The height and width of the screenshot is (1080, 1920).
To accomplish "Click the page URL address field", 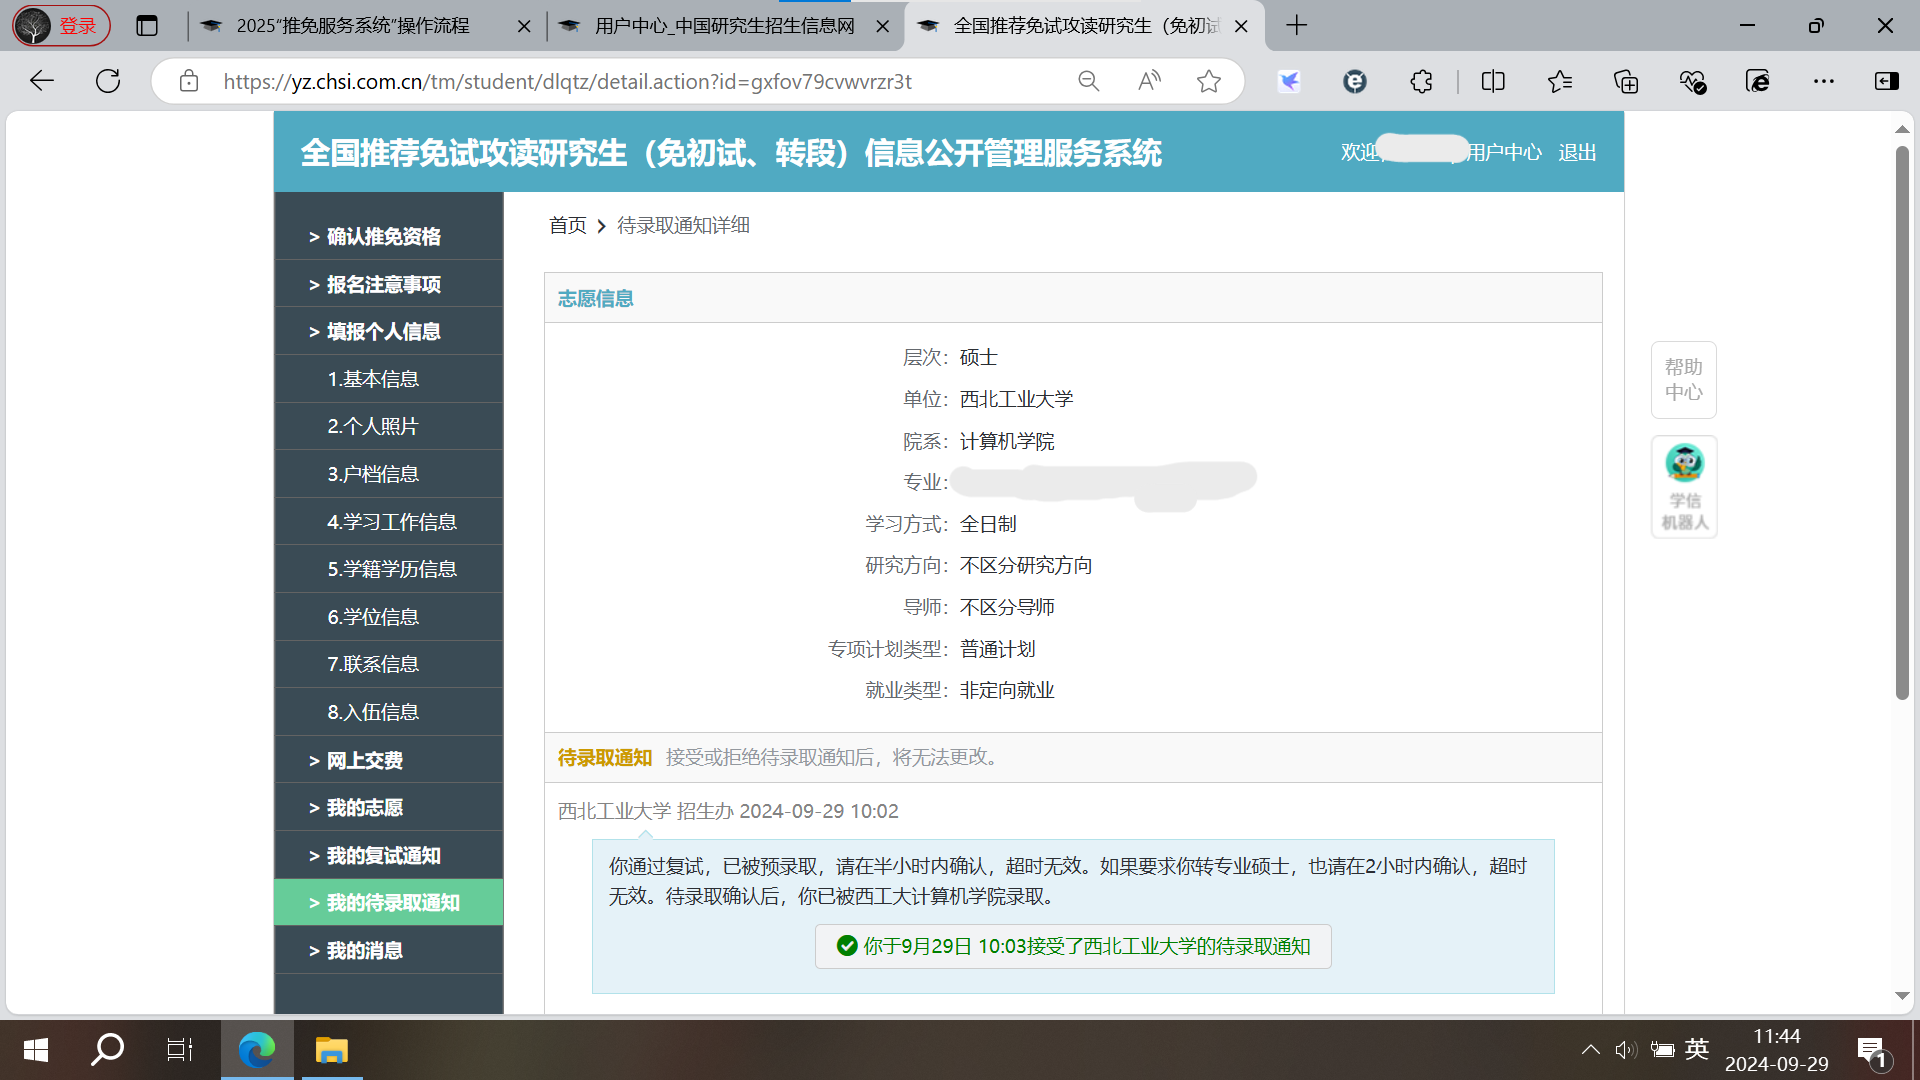I will click(567, 81).
